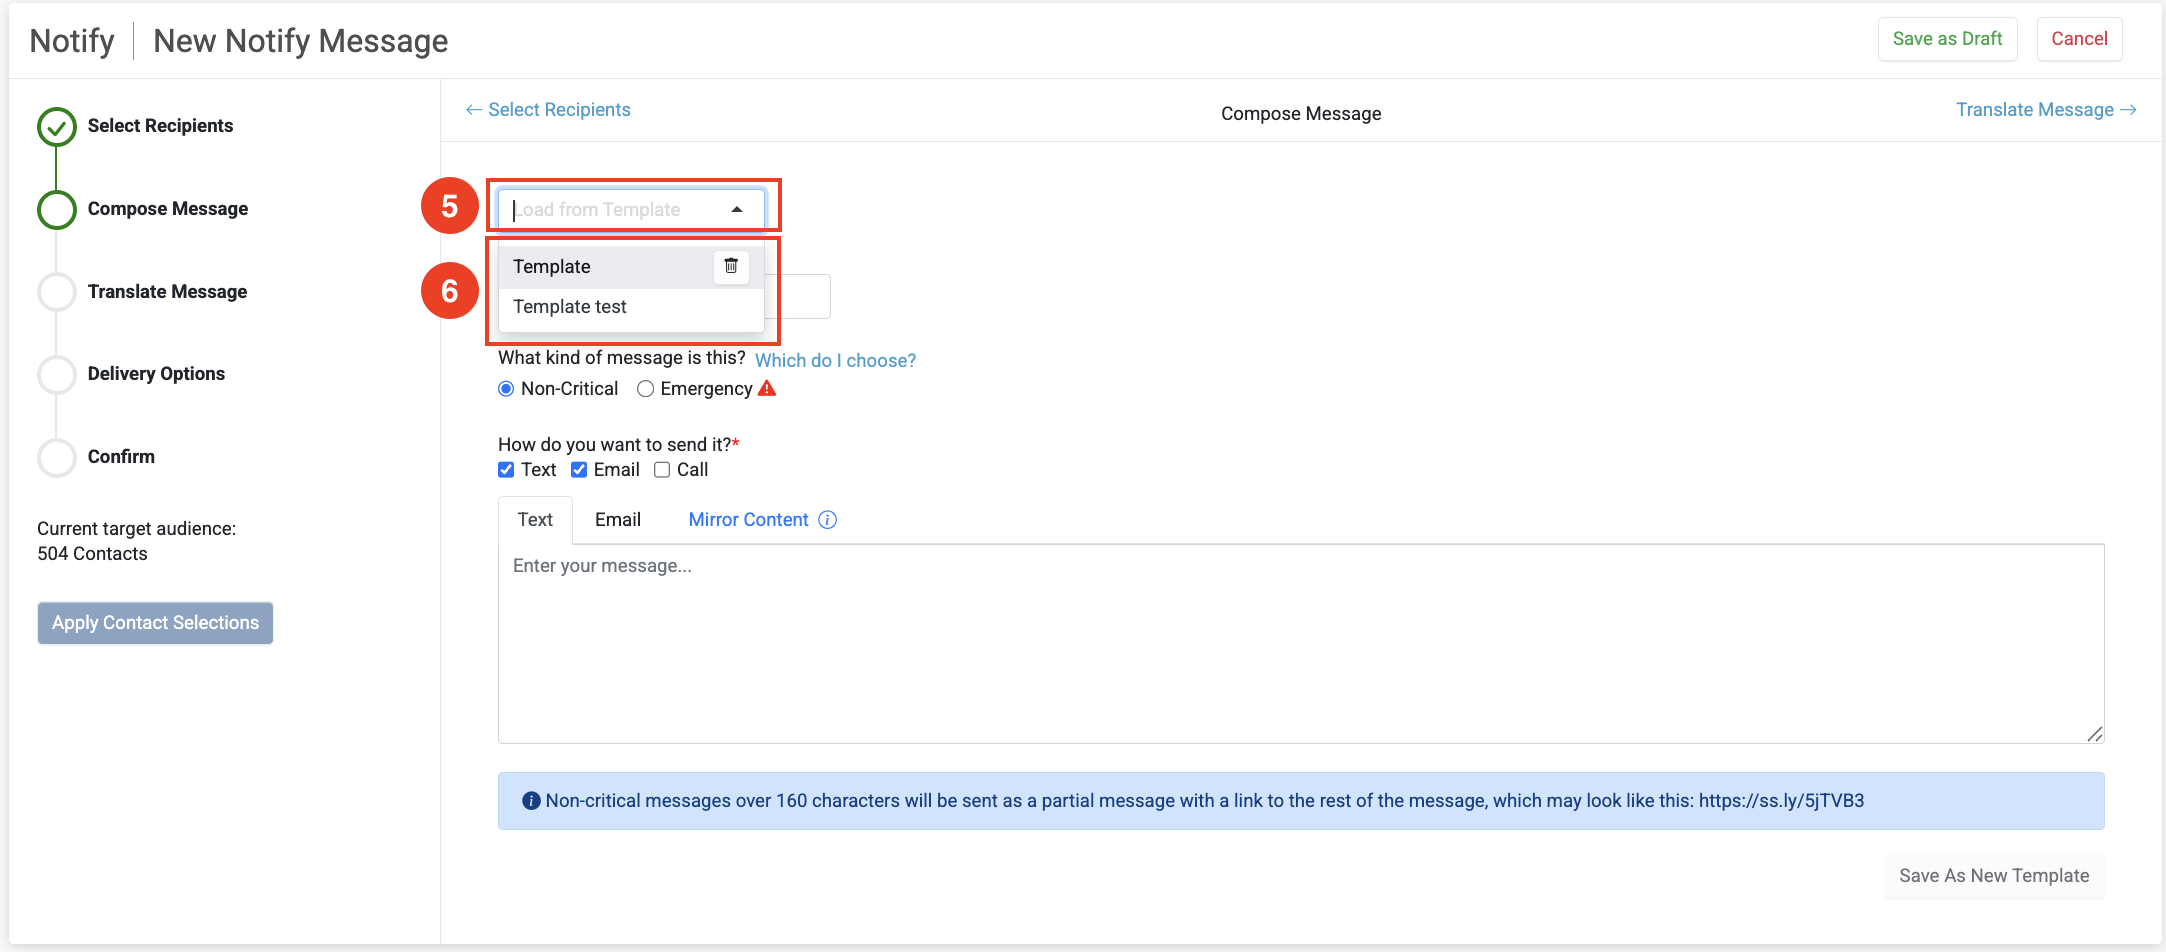This screenshot has width=2166, height=952.
Task: Click the Mirror Content info icon
Action: click(827, 520)
